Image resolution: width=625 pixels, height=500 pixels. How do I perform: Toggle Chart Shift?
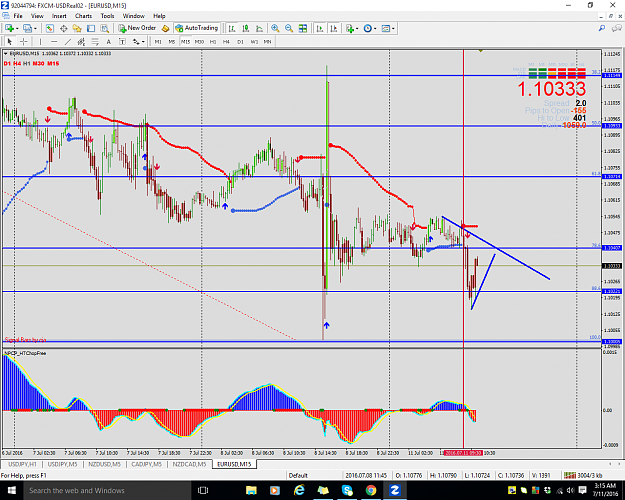pos(334,28)
